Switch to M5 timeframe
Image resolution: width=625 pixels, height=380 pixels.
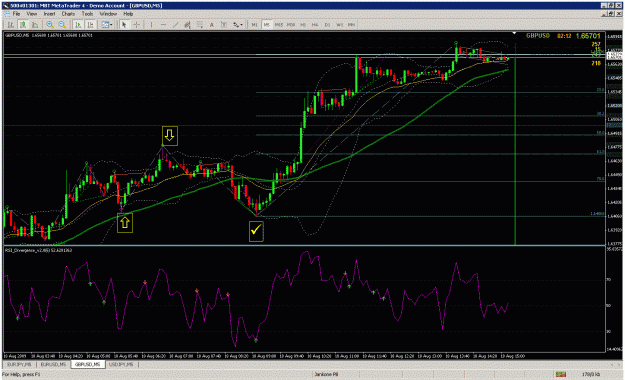[x=266, y=25]
